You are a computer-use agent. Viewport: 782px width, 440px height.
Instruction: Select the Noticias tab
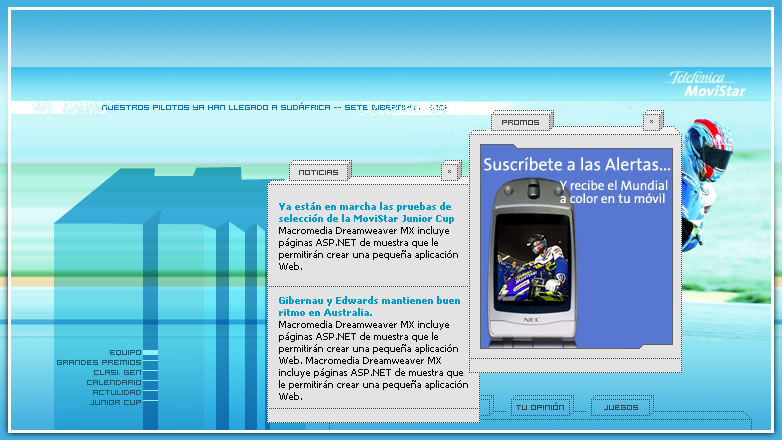point(319,172)
